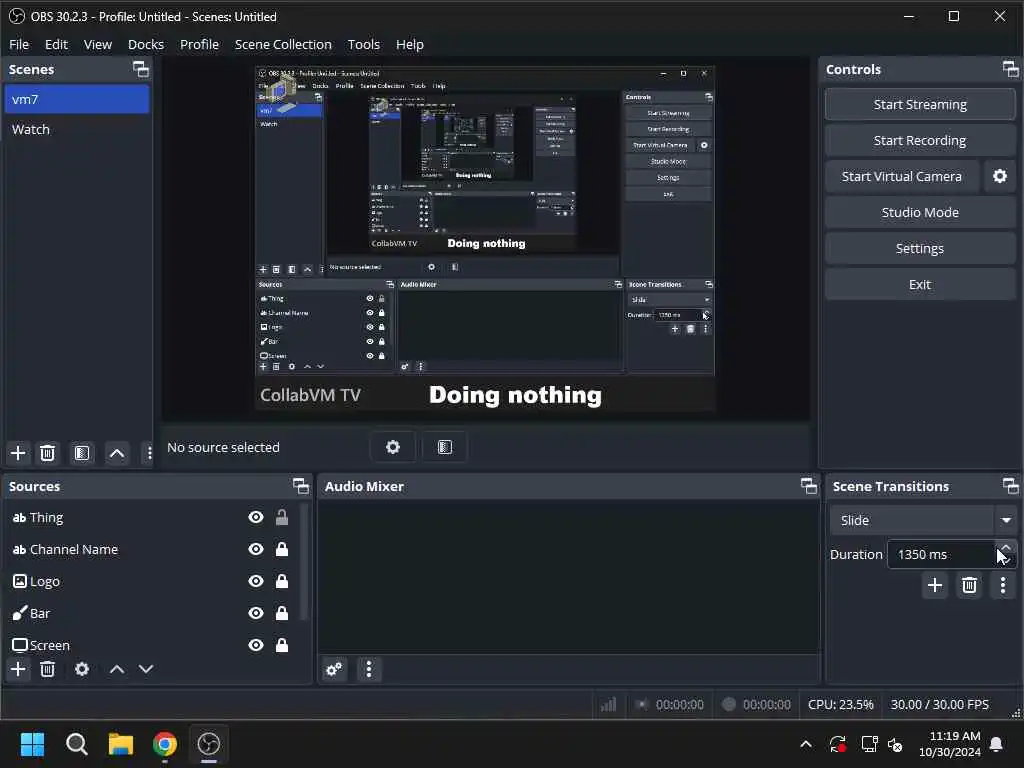This screenshot has height=768, width=1024.
Task: Increase the transition Duration value
Action: point(1006,547)
